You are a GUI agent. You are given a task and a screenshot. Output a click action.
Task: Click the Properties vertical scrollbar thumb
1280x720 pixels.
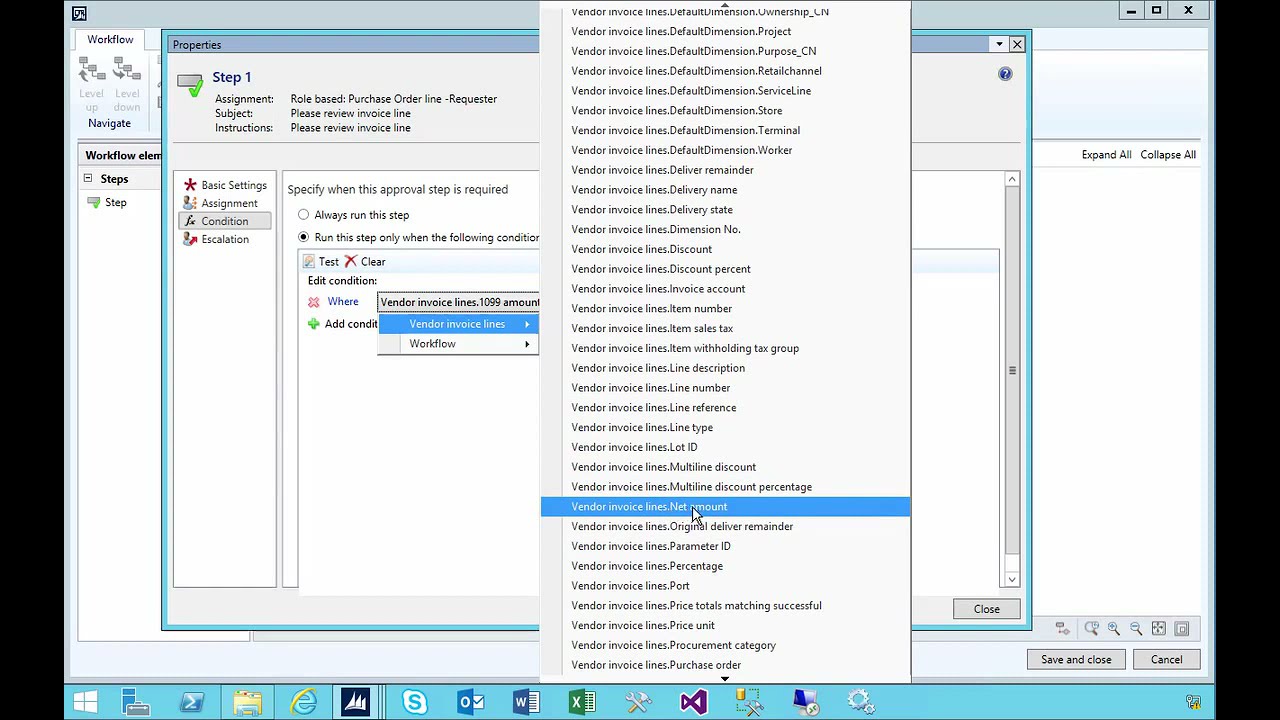[1012, 371]
